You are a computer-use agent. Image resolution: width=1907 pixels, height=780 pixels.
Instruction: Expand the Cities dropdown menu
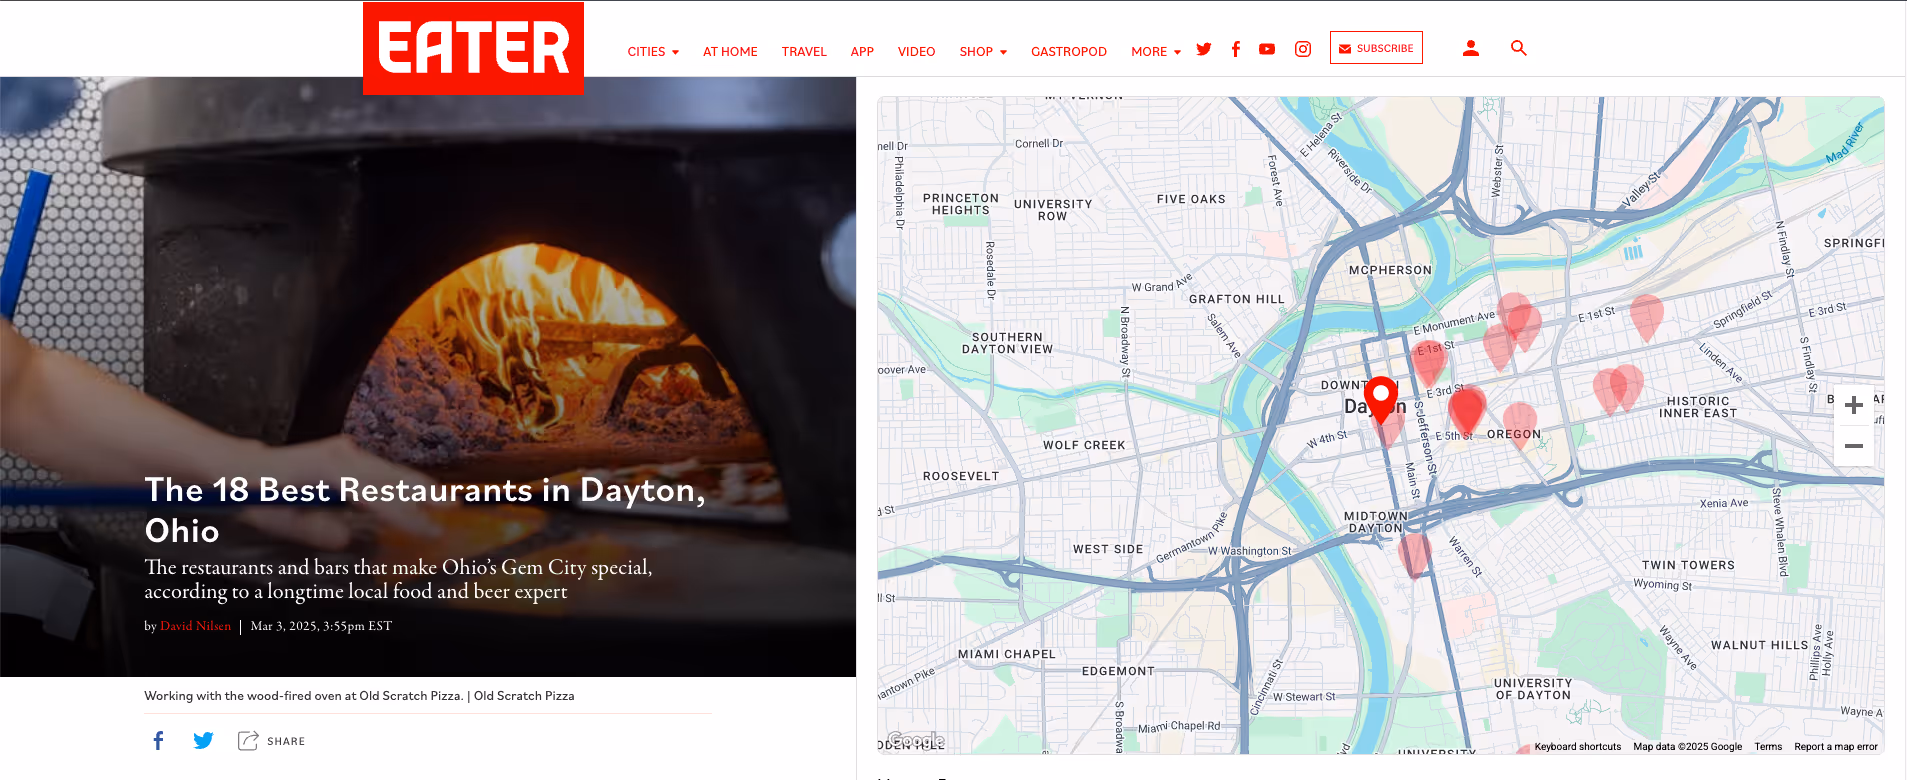(653, 52)
